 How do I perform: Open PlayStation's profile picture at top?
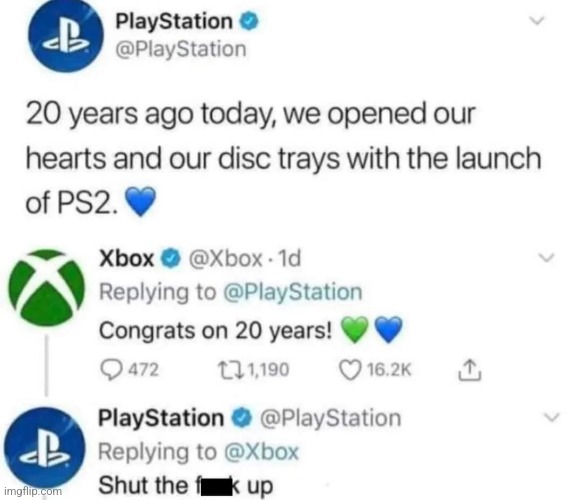pos(66,35)
